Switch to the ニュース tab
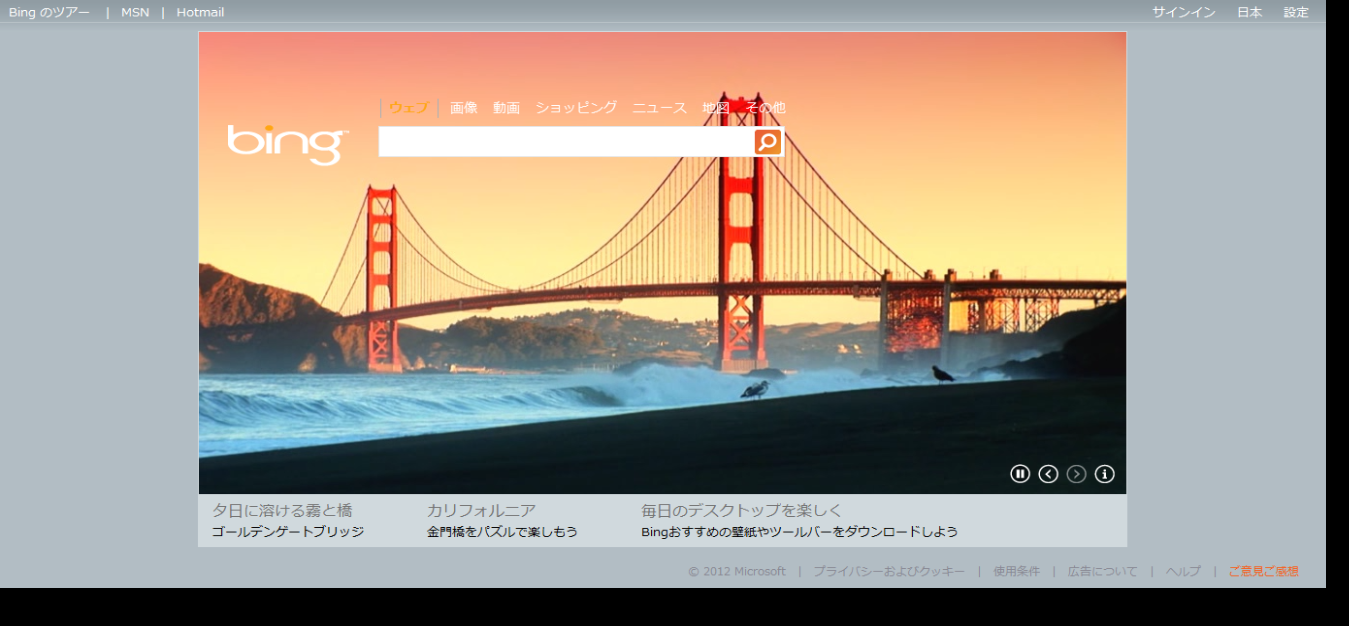 659,108
